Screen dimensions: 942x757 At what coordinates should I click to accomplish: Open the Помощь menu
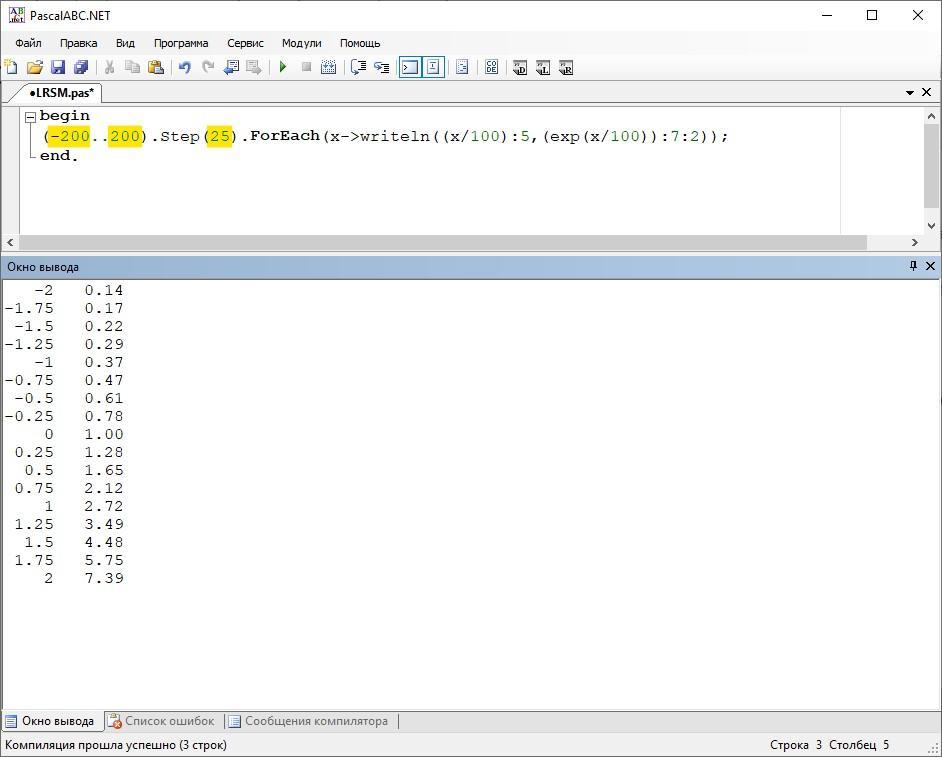(360, 43)
